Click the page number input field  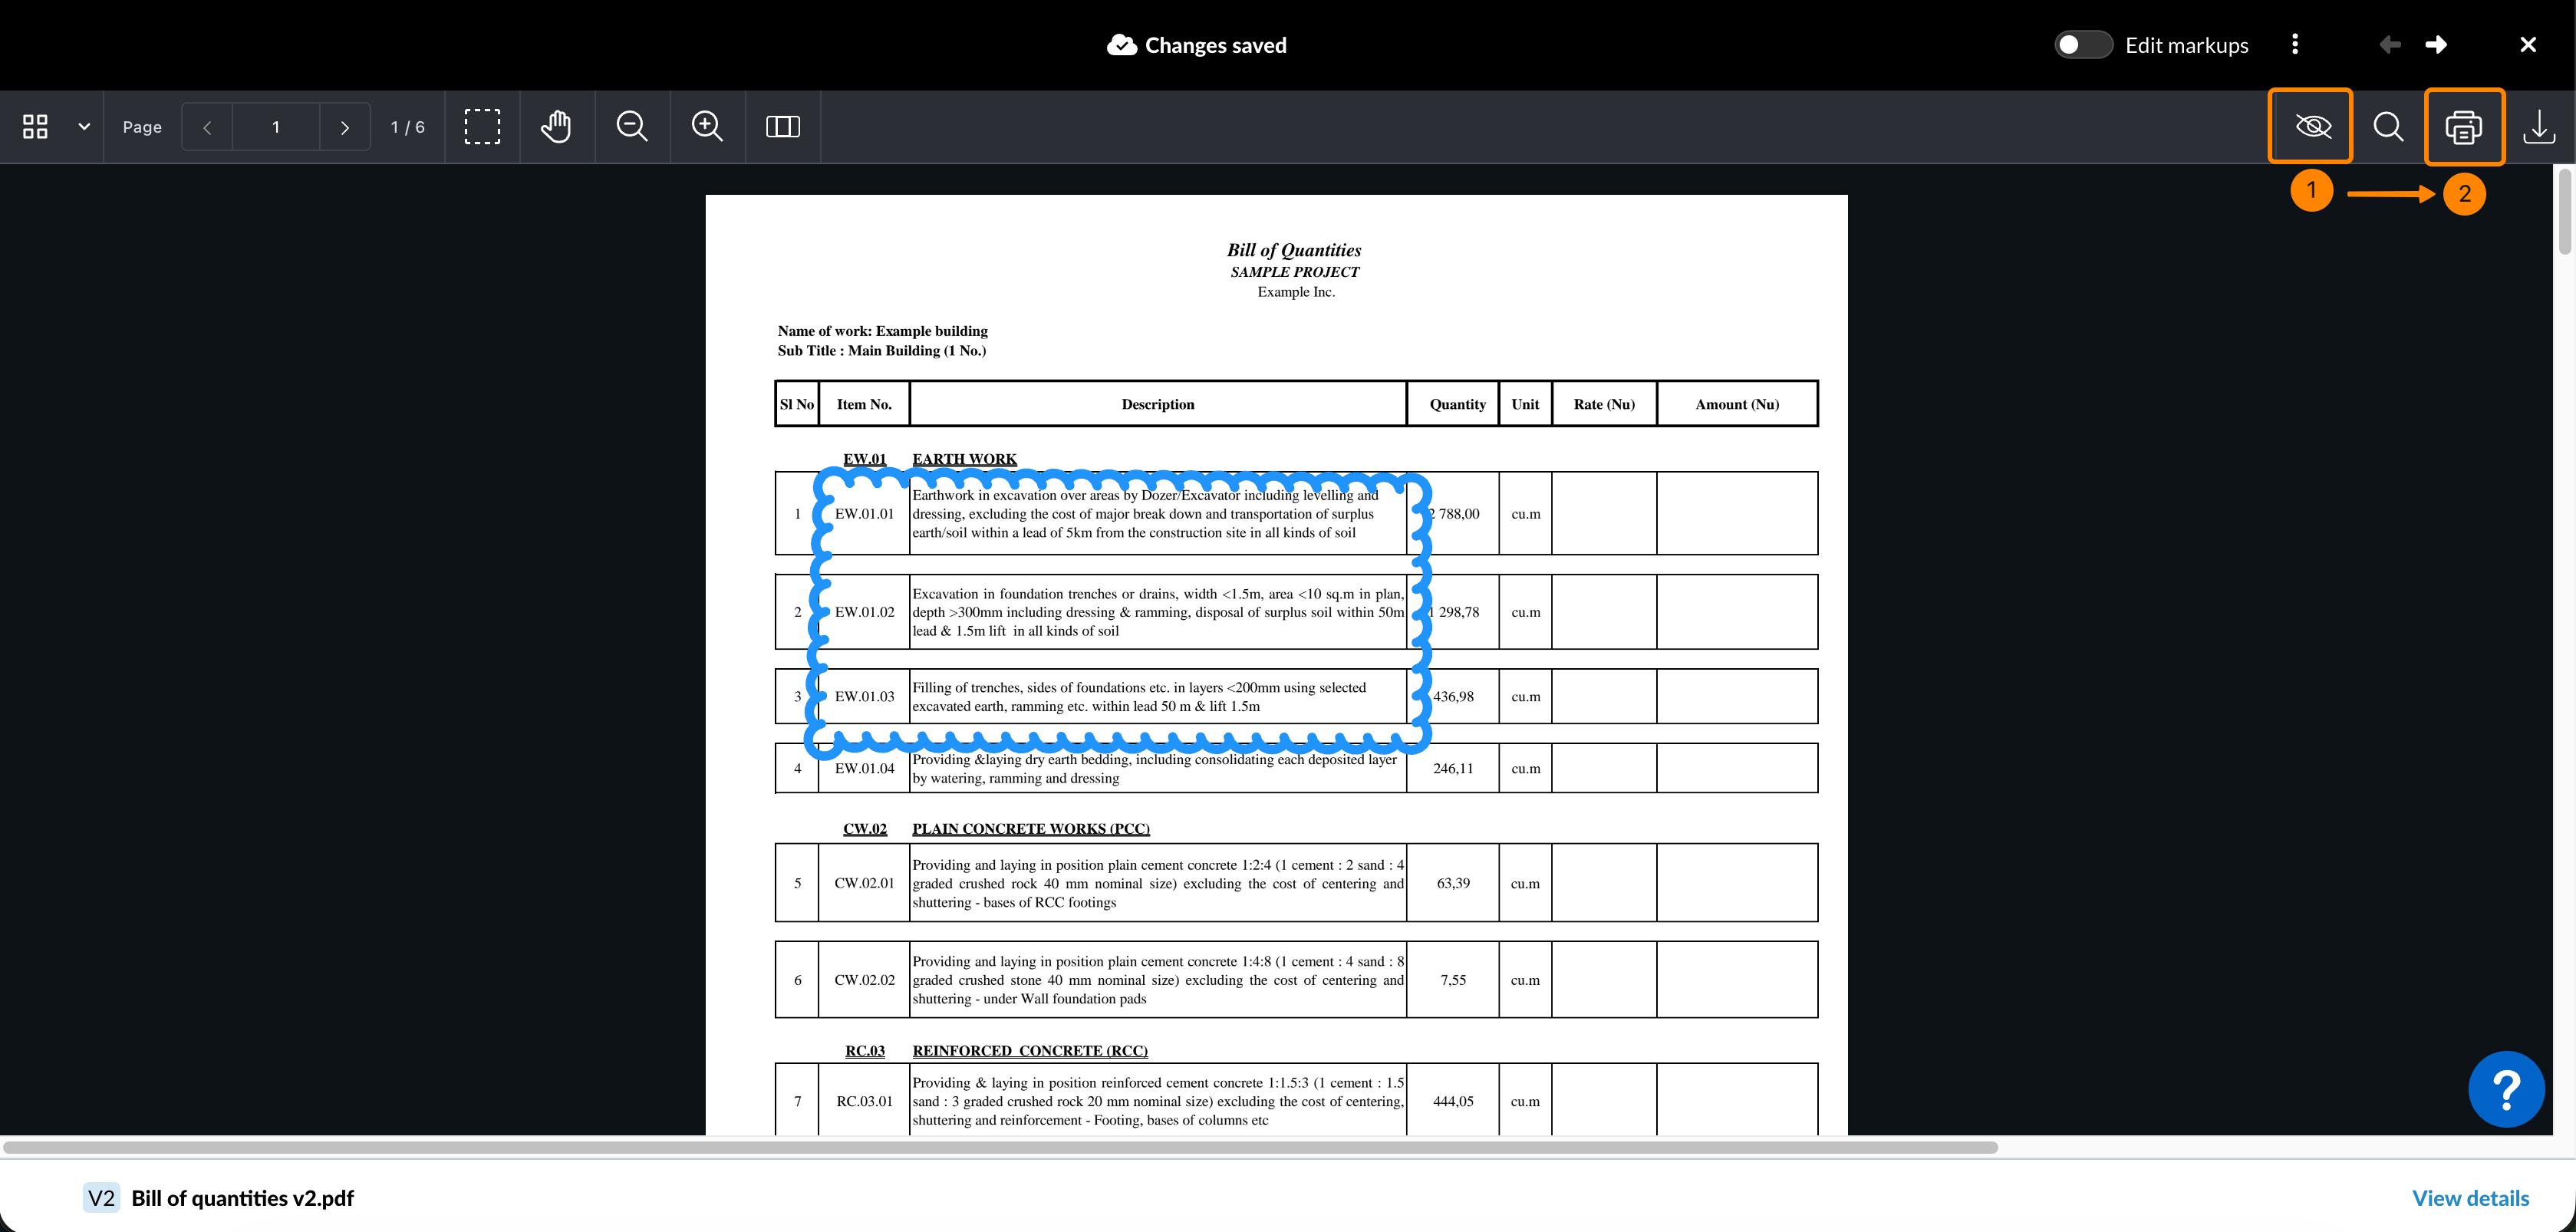276,127
